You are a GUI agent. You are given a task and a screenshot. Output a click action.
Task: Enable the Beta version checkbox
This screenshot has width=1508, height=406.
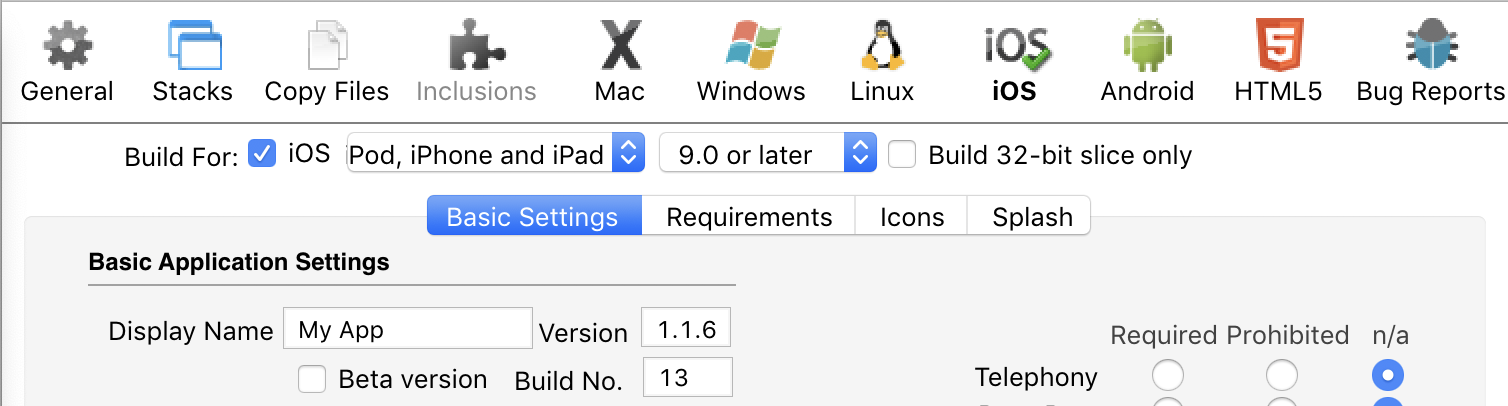(313, 379)
